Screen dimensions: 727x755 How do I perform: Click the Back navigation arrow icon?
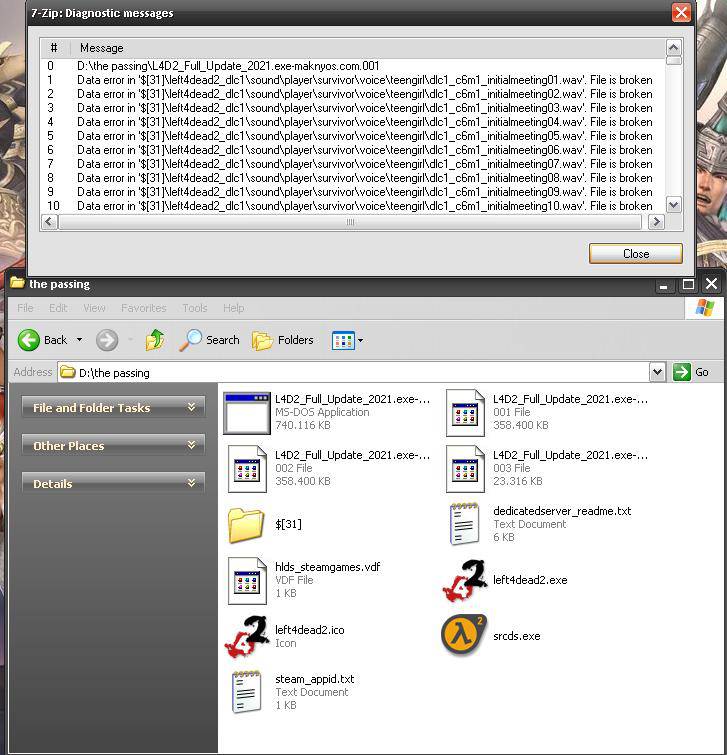29,340
